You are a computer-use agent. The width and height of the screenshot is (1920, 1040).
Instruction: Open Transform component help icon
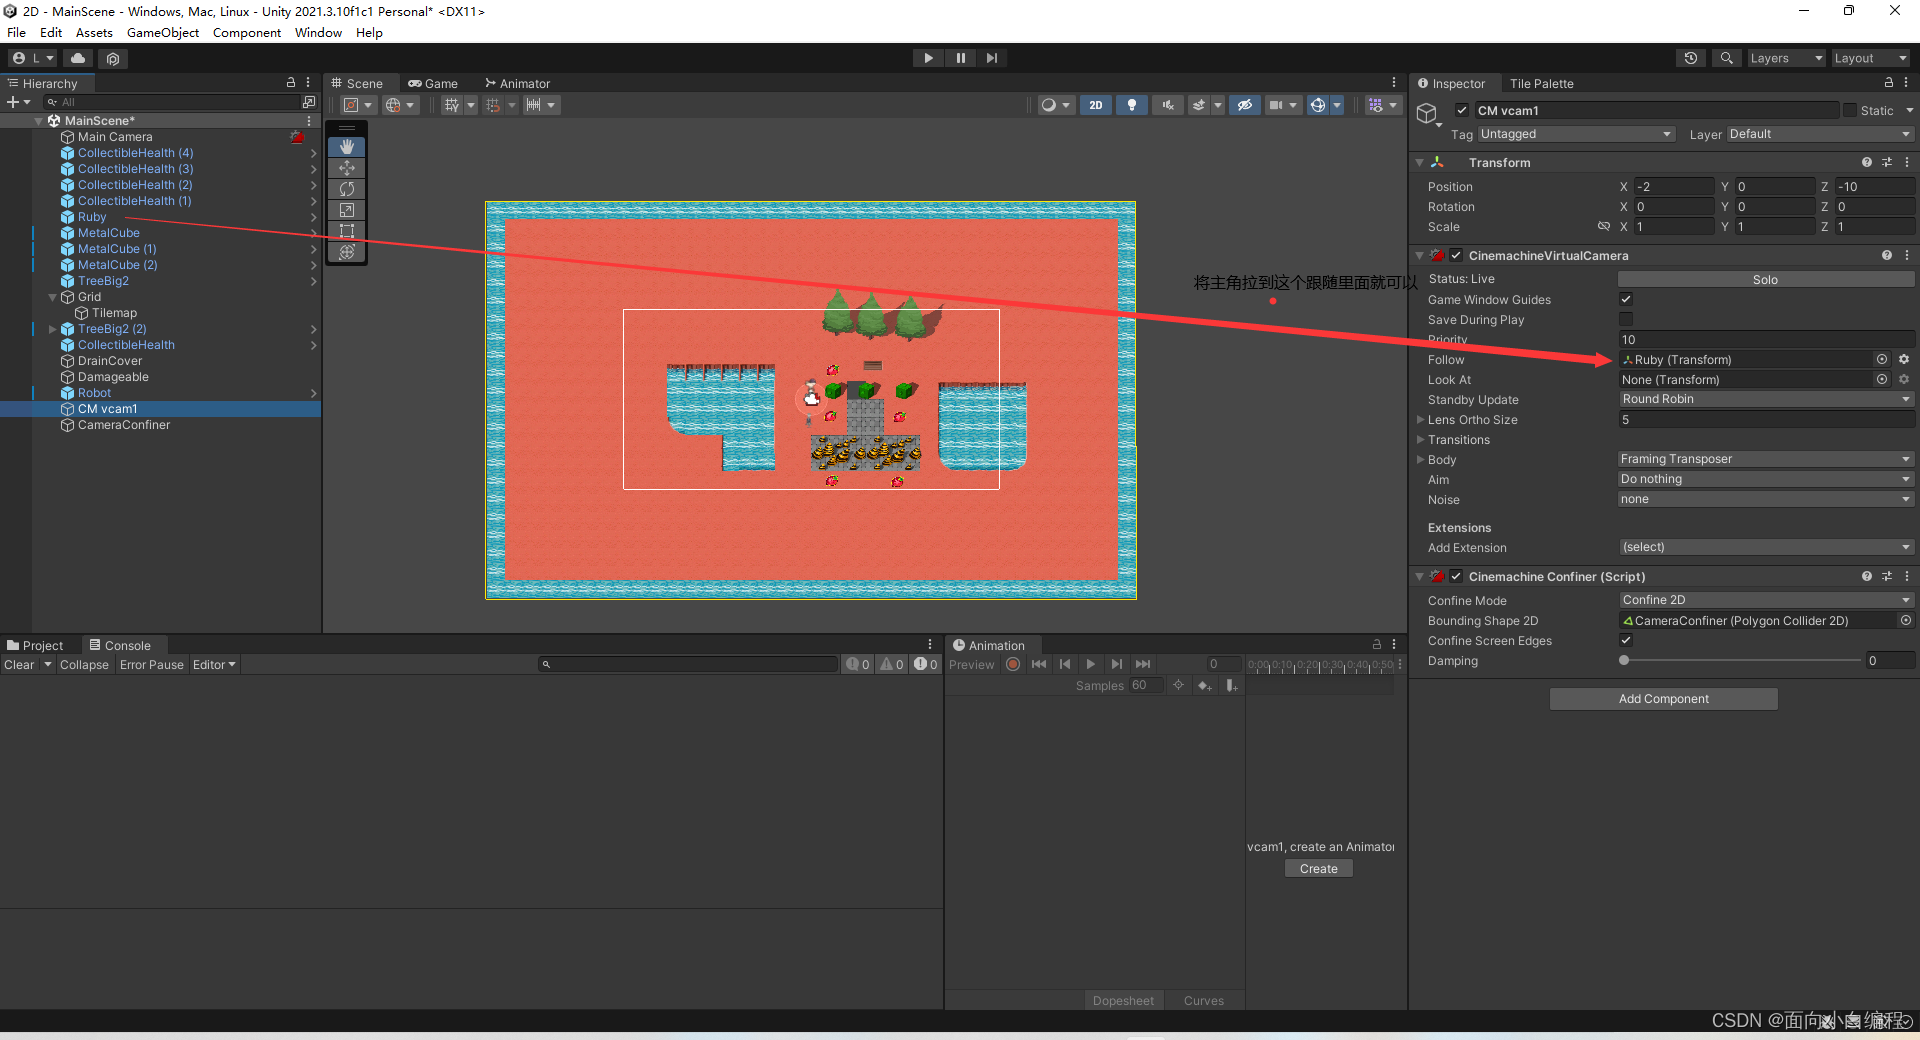click(x=1867, y=162)
